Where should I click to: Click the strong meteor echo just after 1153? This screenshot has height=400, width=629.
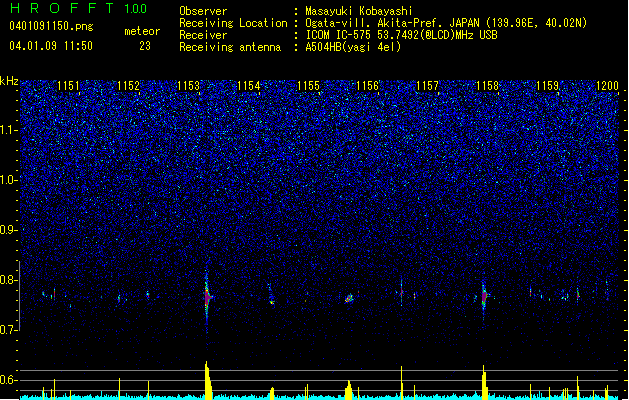[207, 297]
